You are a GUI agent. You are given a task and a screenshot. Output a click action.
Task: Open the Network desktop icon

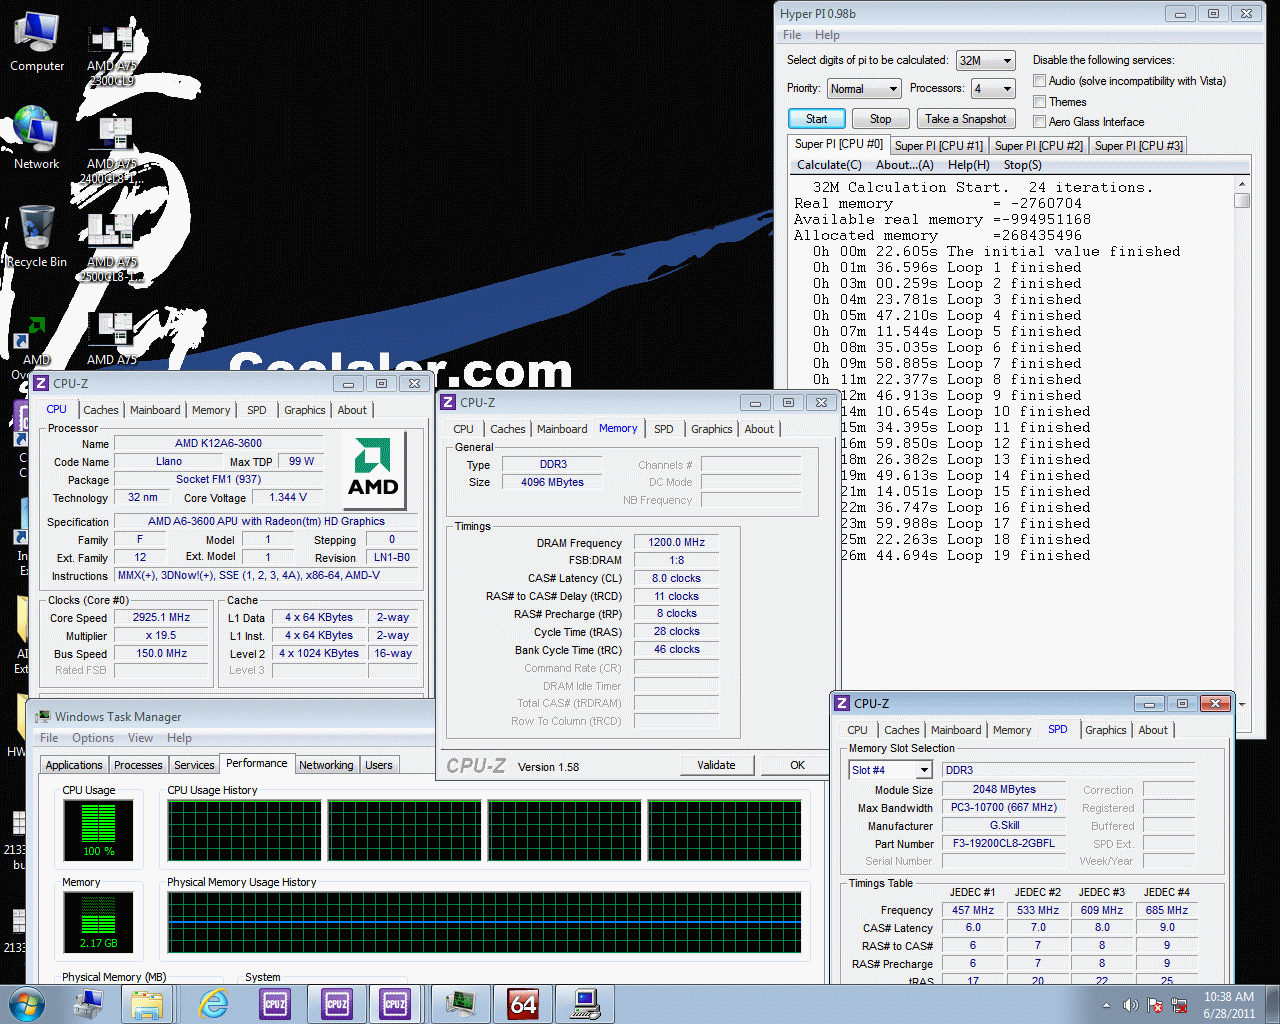click(x=37, y=138)
